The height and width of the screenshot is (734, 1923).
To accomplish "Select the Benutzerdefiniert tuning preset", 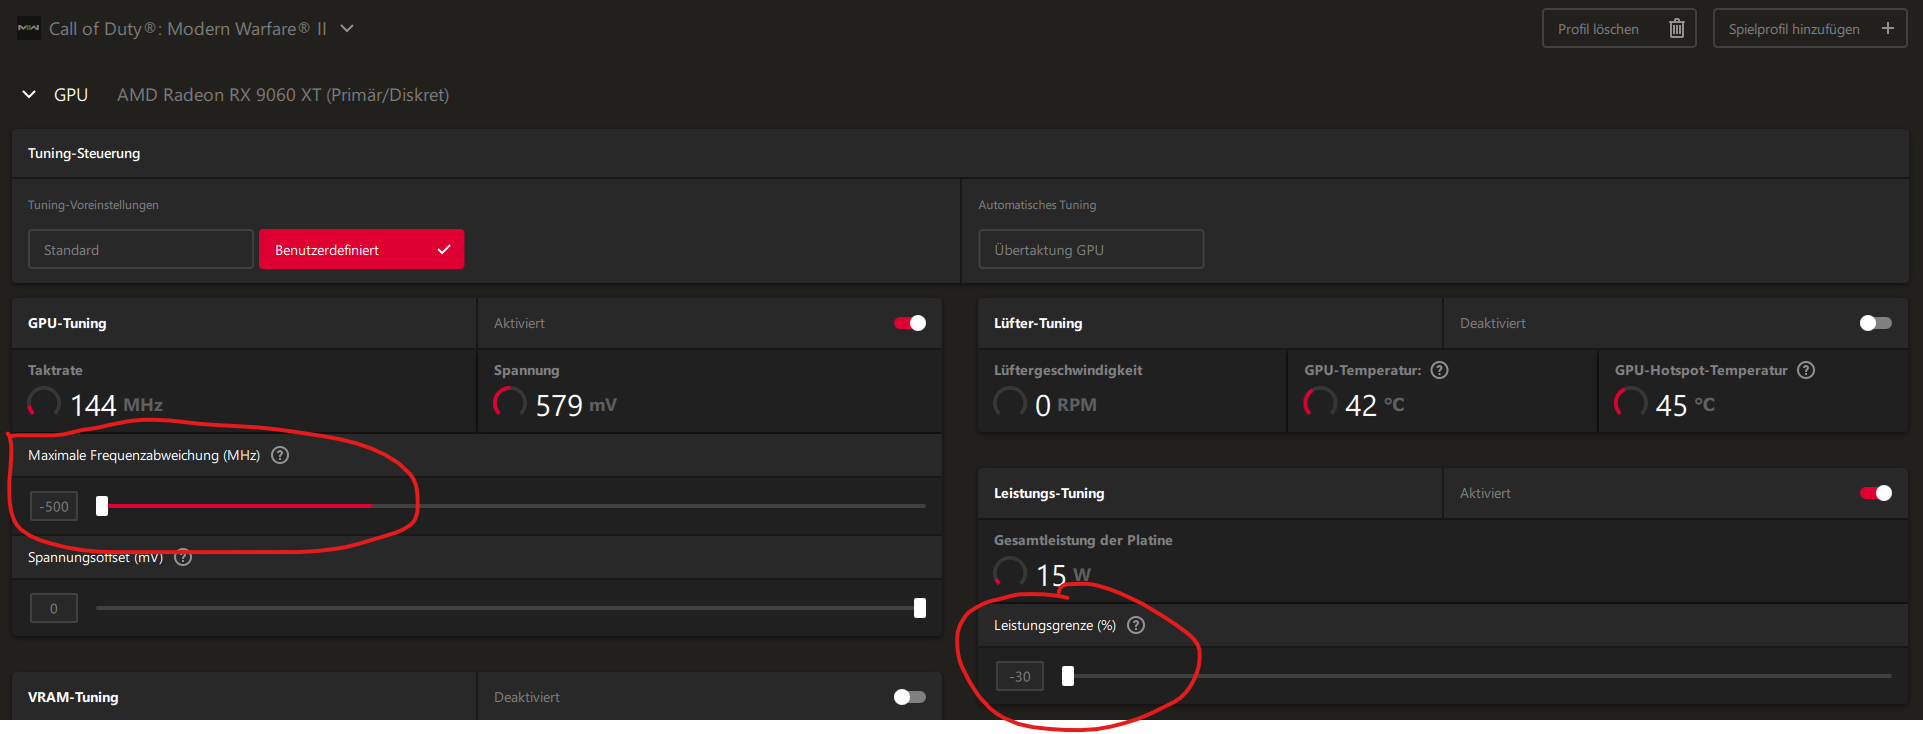I will click(x=361, y=249).
